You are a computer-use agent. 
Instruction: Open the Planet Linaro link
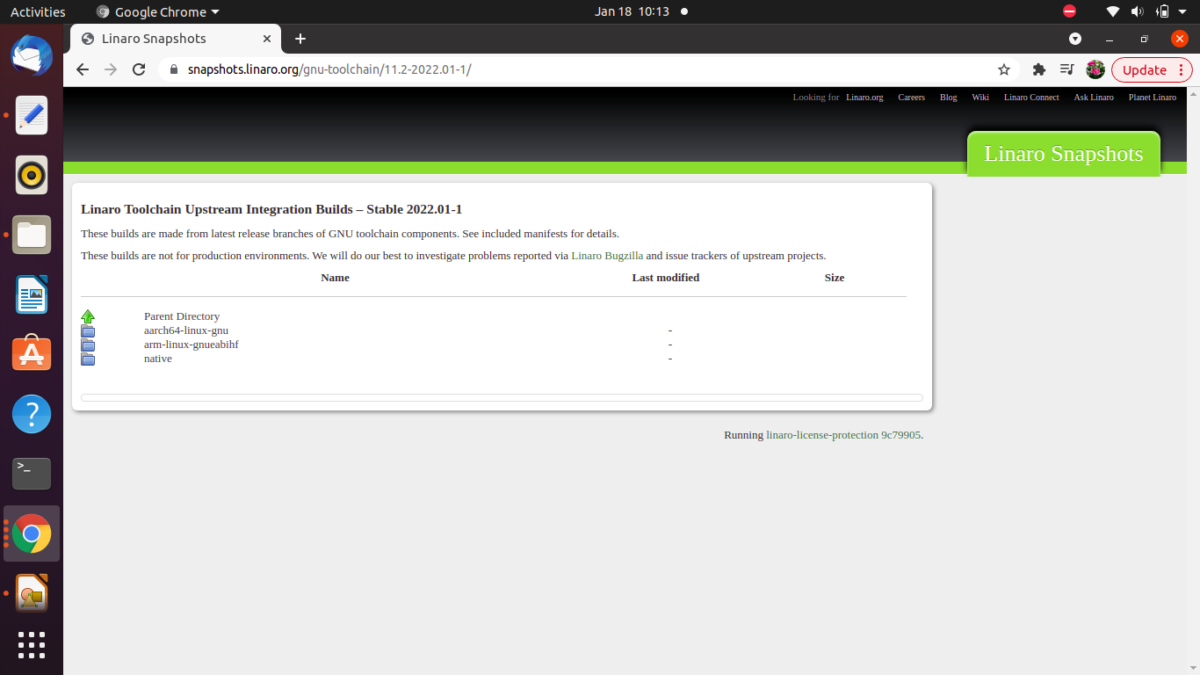click(1152, 97)
